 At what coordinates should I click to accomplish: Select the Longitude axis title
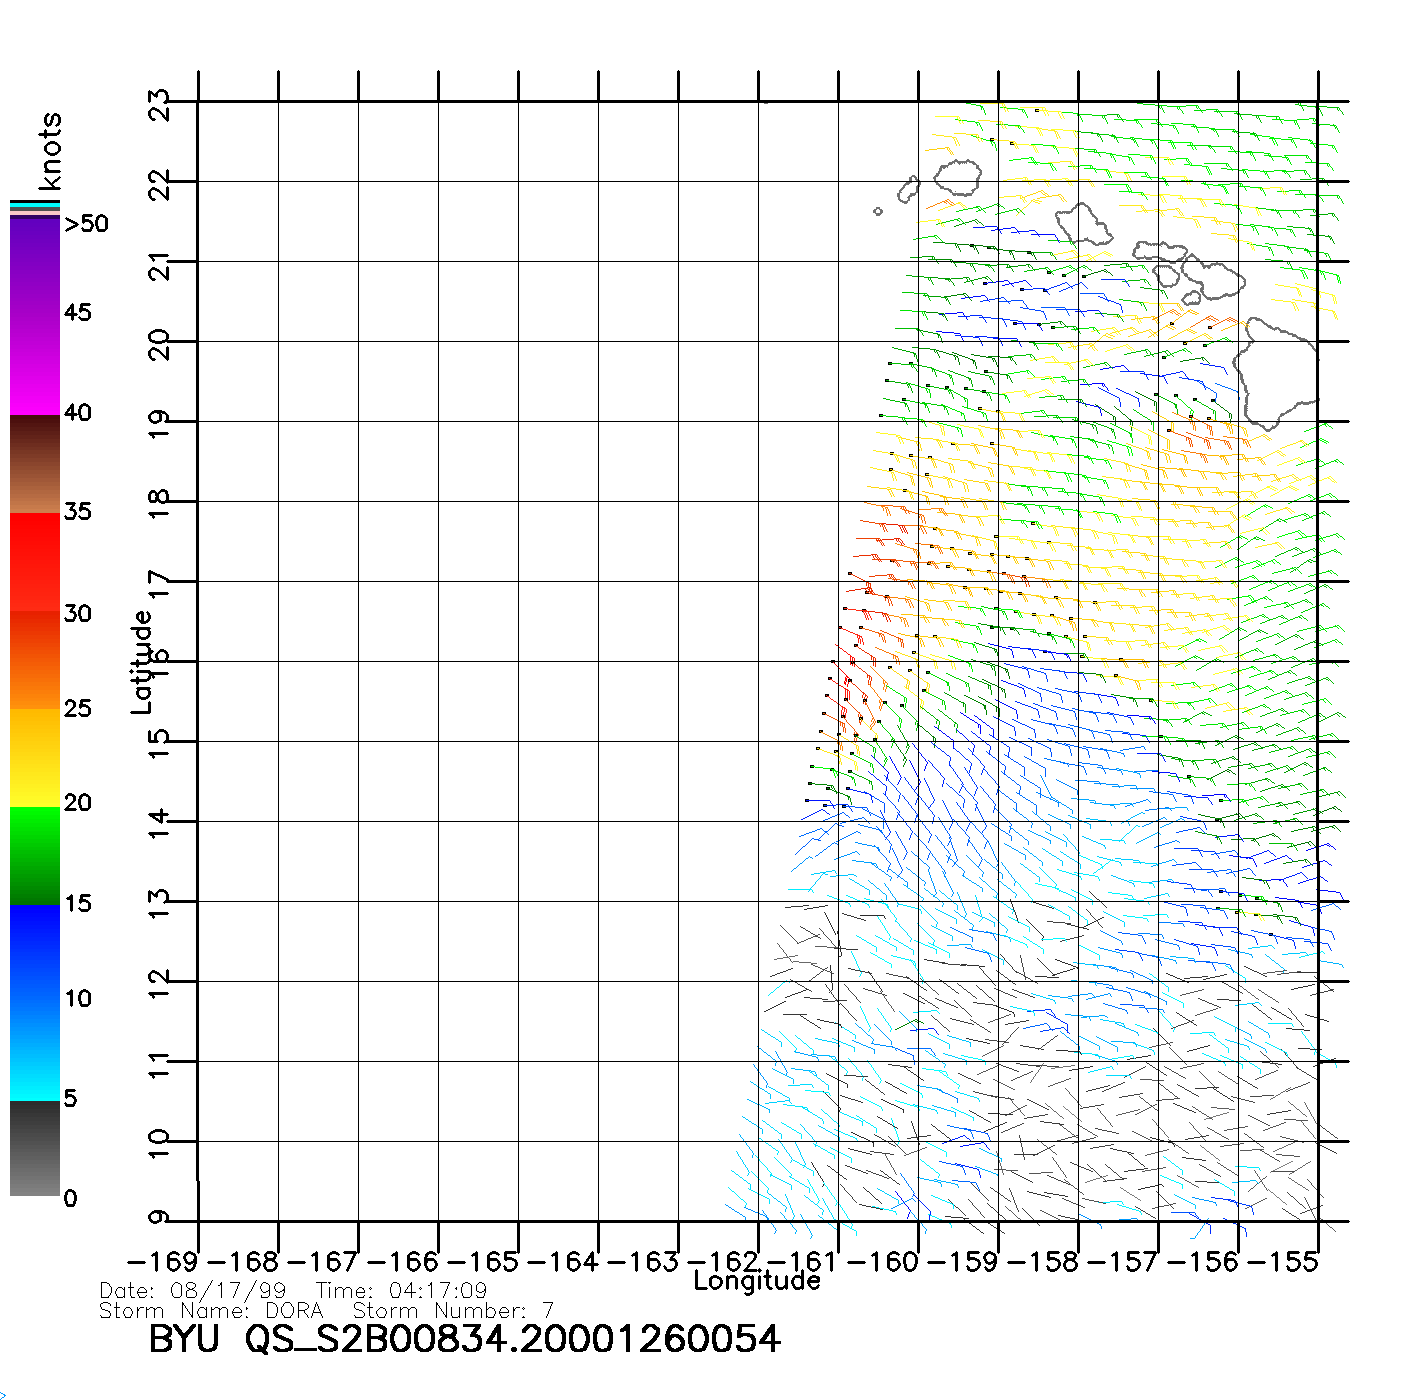point(757,1281)
